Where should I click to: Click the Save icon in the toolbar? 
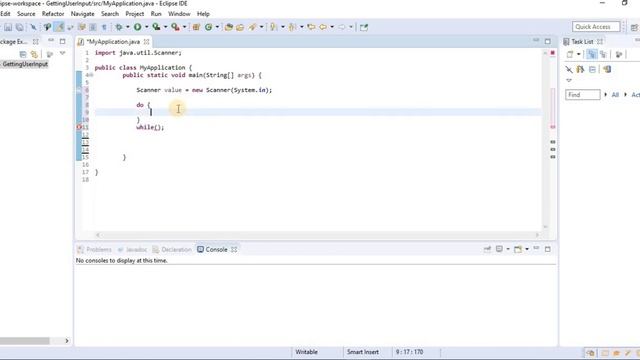8,27
